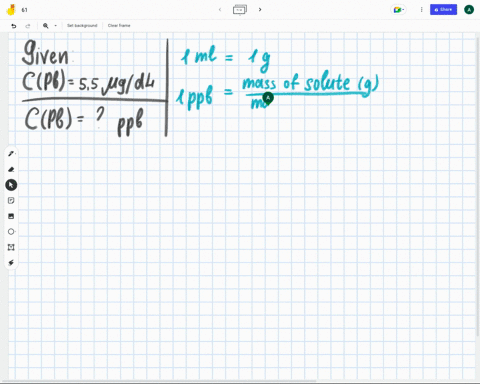Click the redo arrow
The height and width of the screenshot is (384, 480).
click(x=28, y=26)
